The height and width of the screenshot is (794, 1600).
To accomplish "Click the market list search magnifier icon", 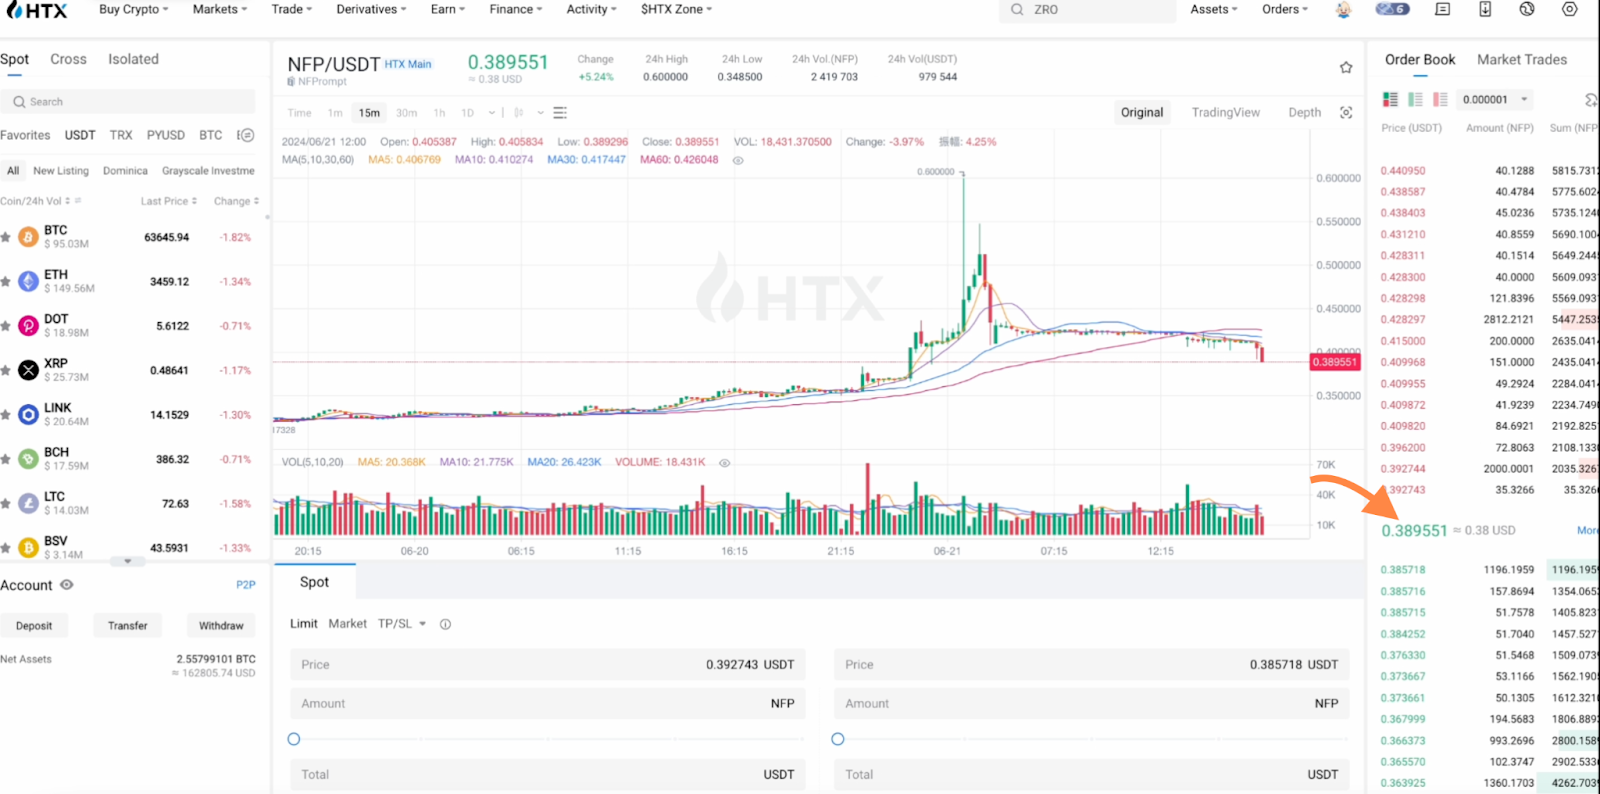I will (x=19, y=102).
